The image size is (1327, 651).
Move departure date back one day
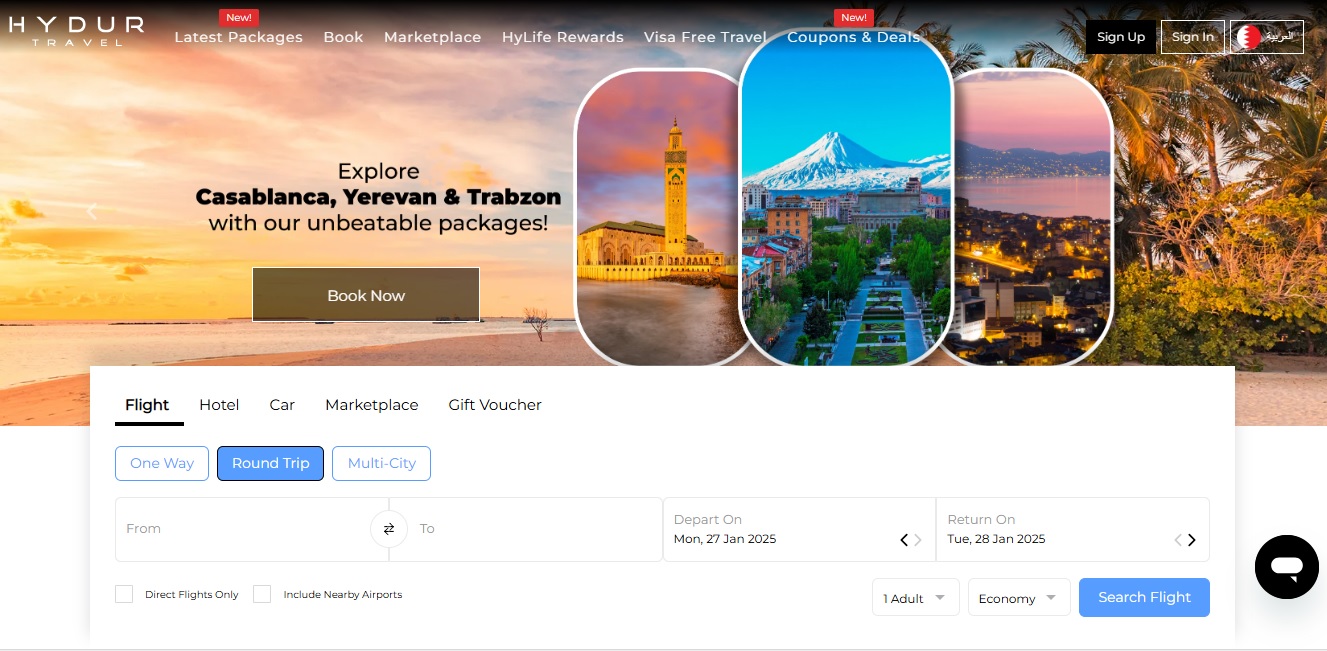point(904,540)
